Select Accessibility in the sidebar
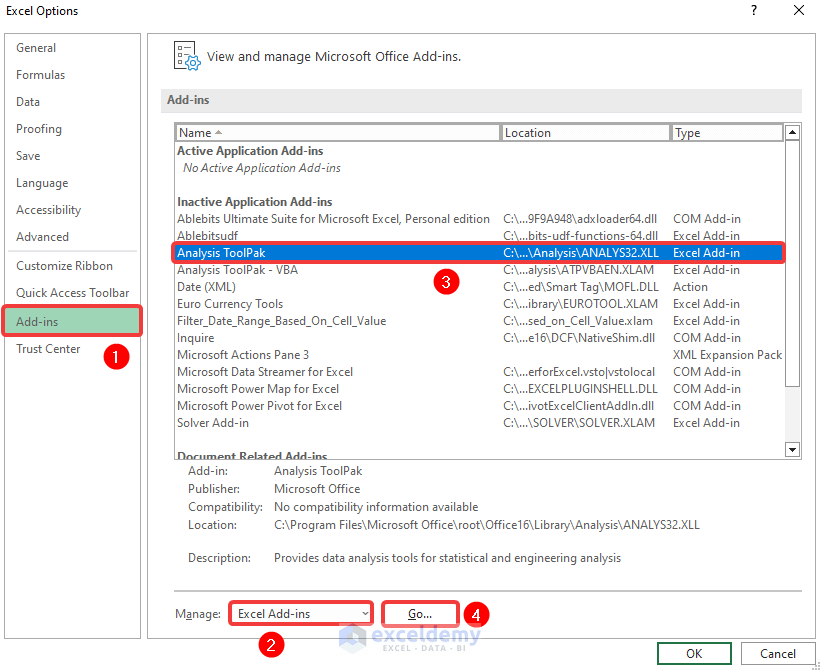The image size is (820, 670). [x=48, y=210]
